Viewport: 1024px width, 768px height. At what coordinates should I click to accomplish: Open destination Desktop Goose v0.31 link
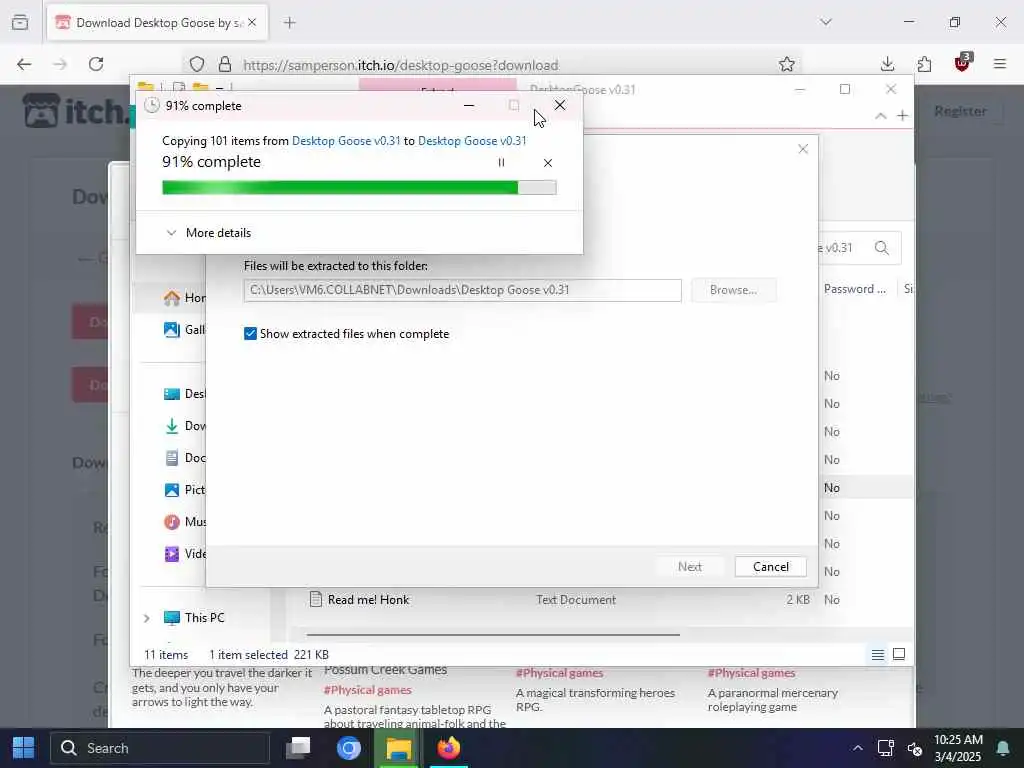(472, 140)
